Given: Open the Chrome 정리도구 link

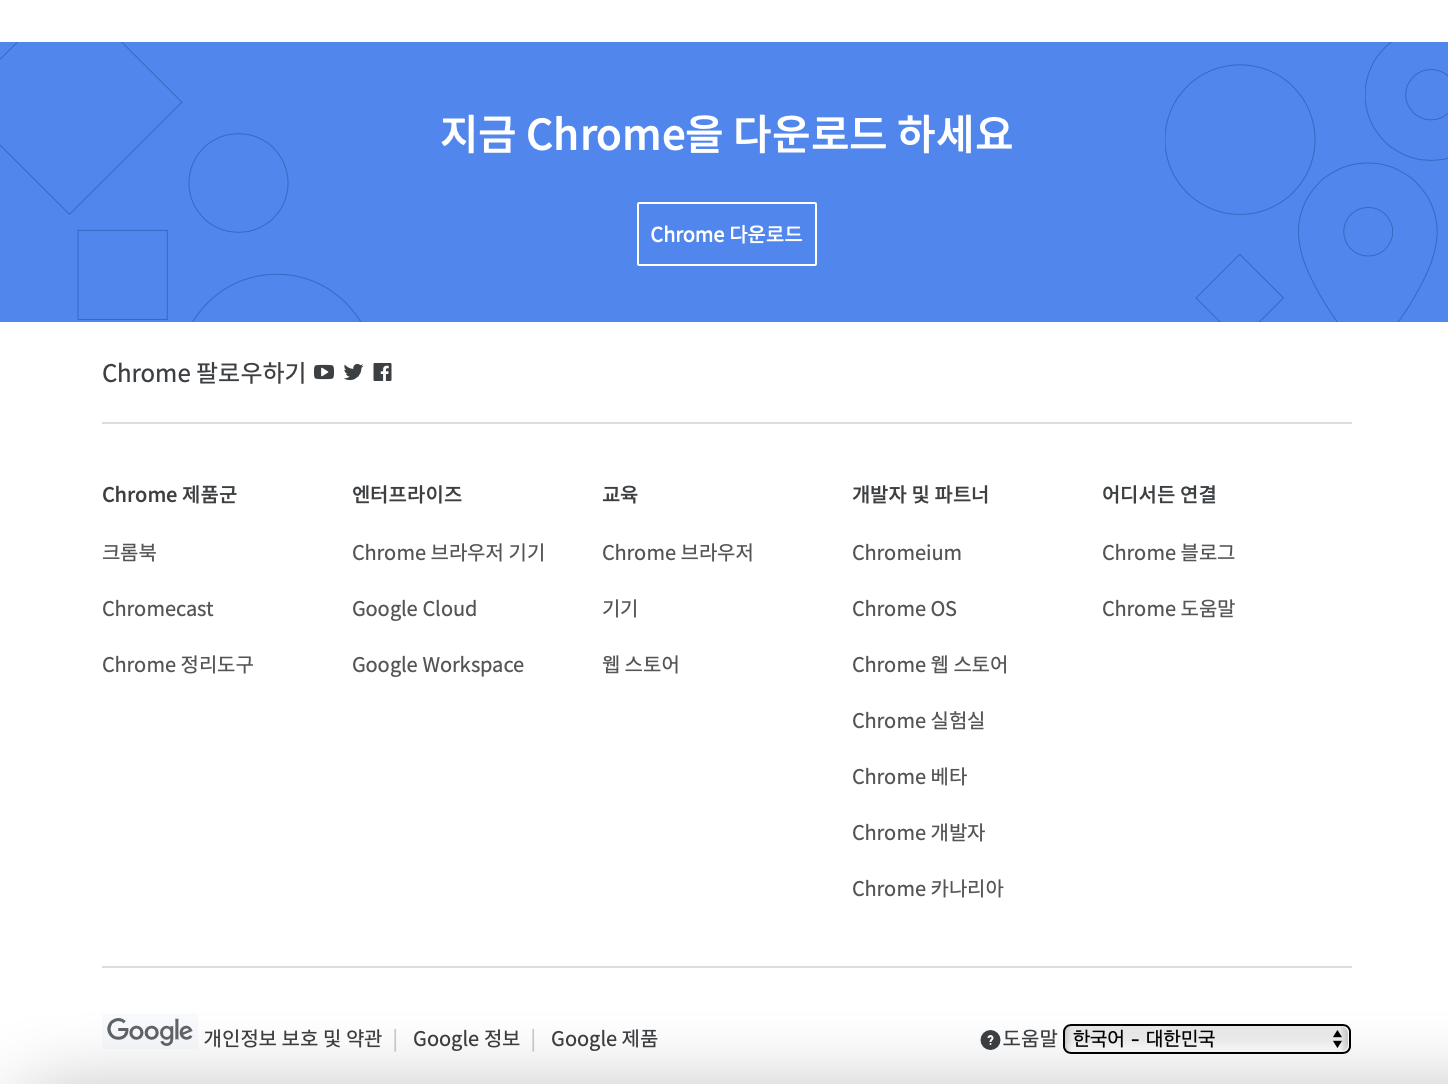Looking at the screenshot, I should pos(178,665).
